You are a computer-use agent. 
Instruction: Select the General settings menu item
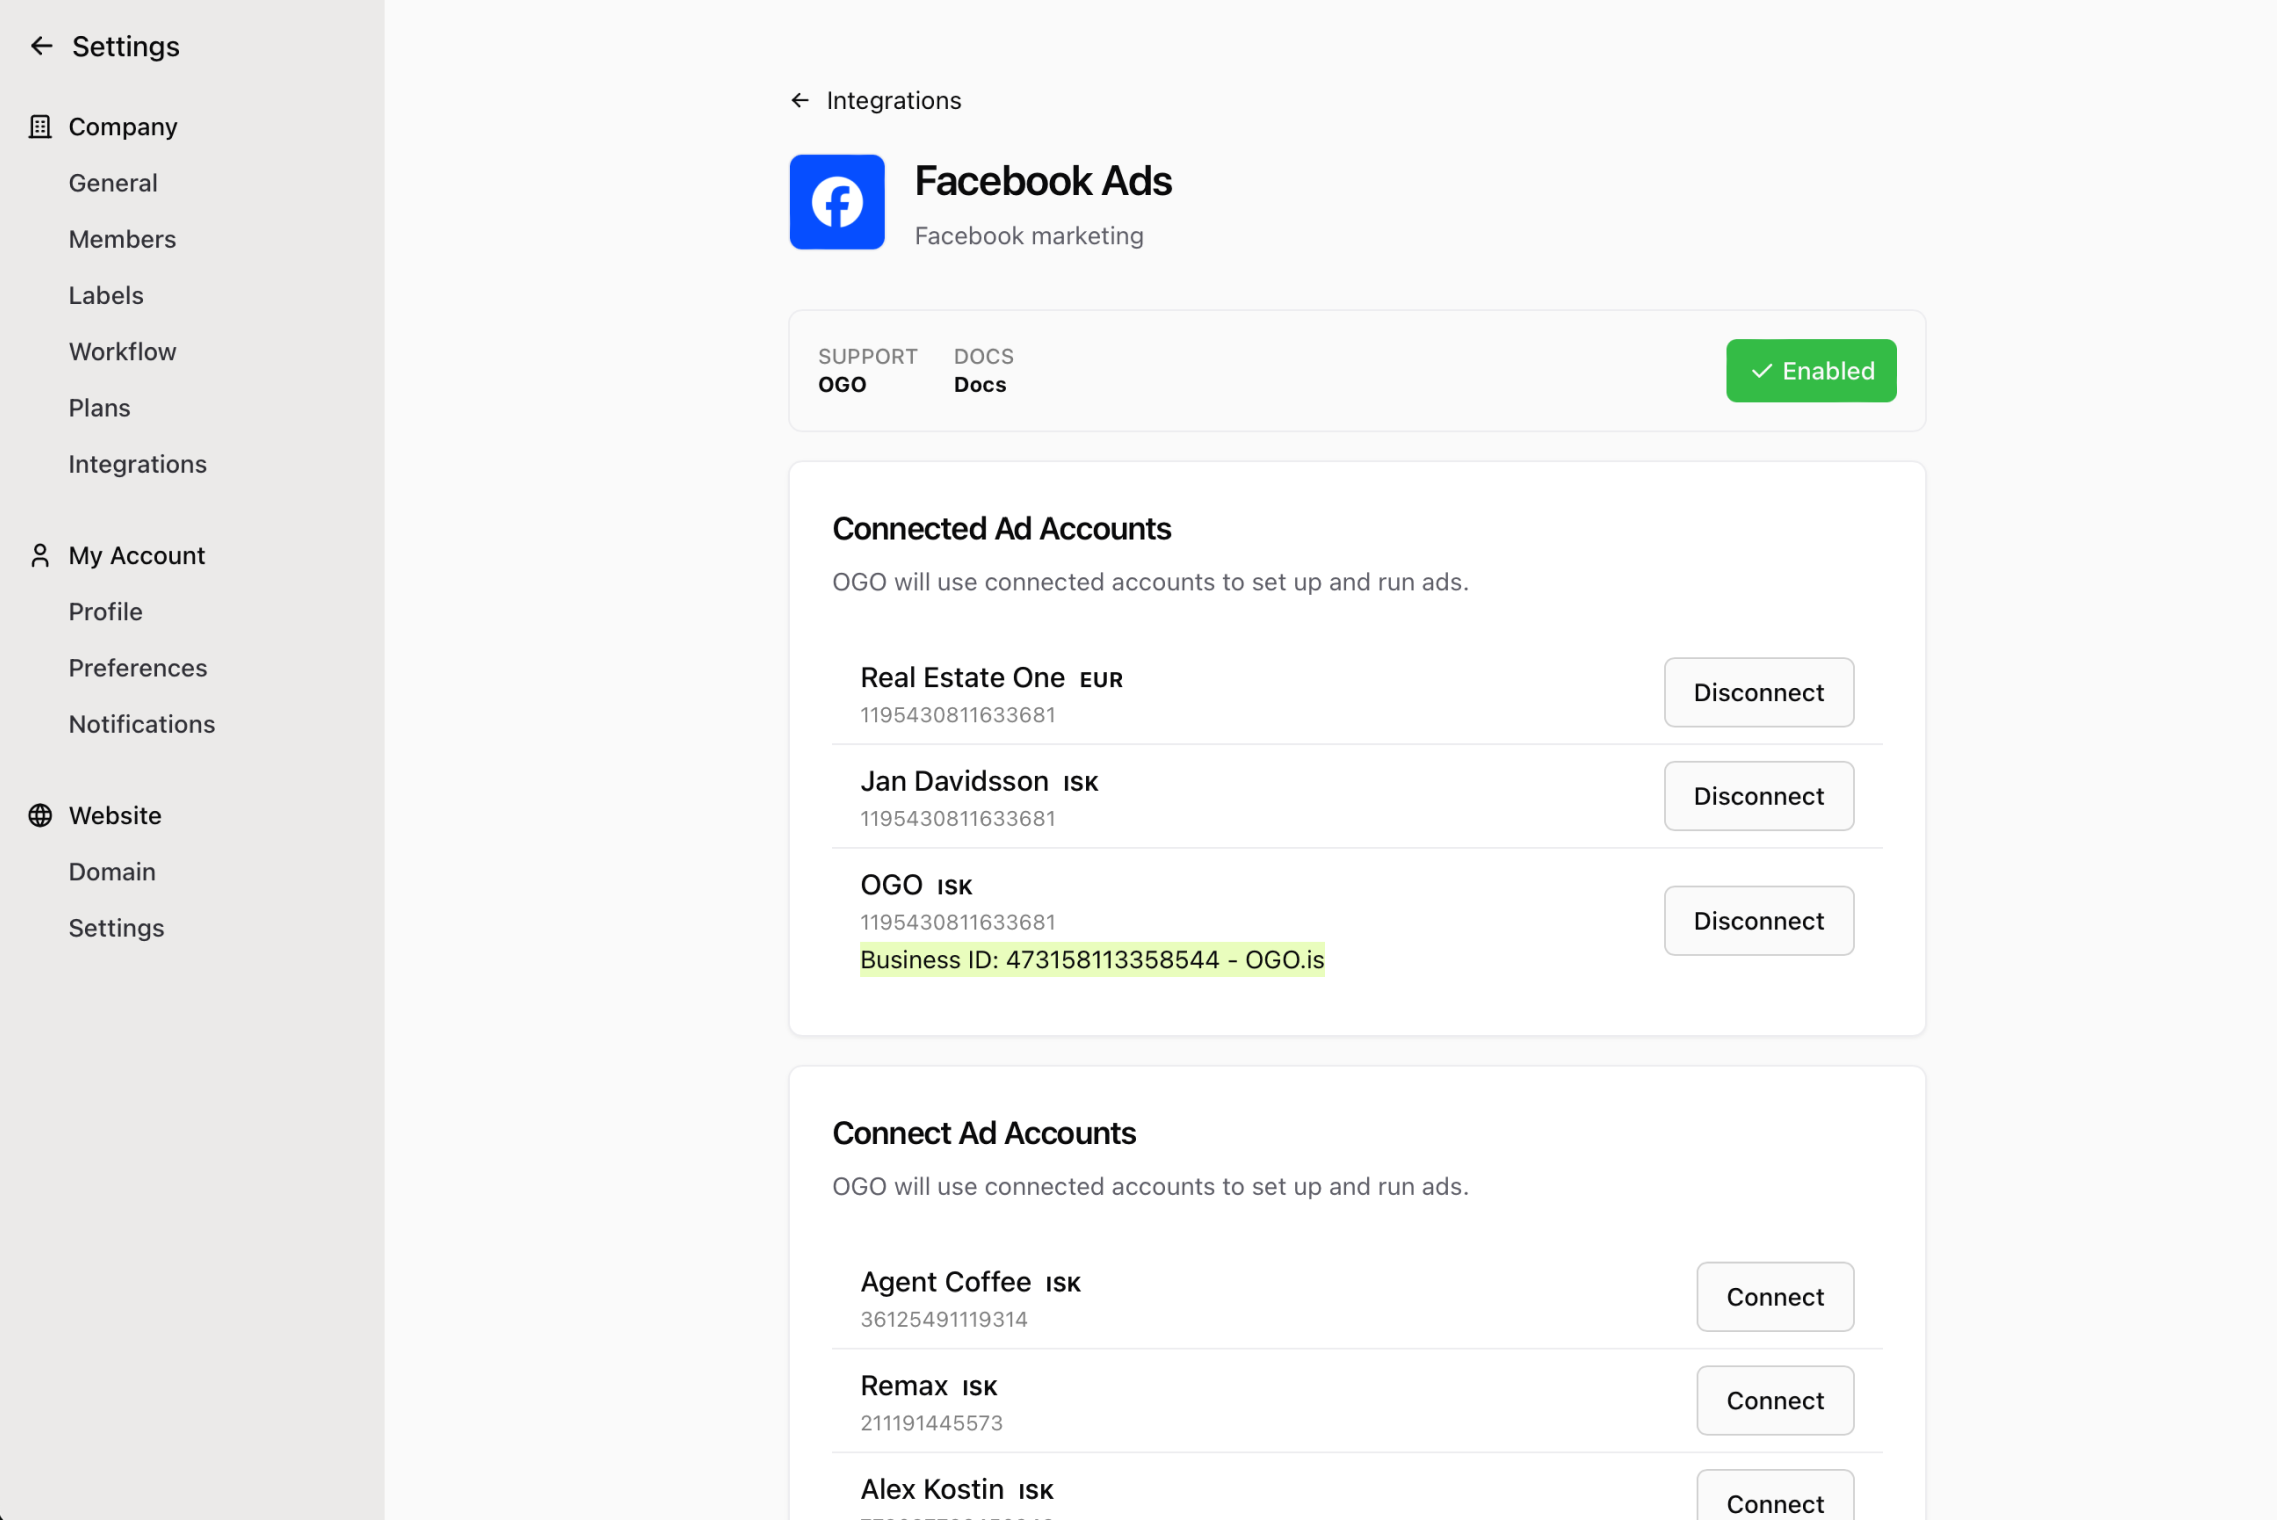(x=112, y=183)
